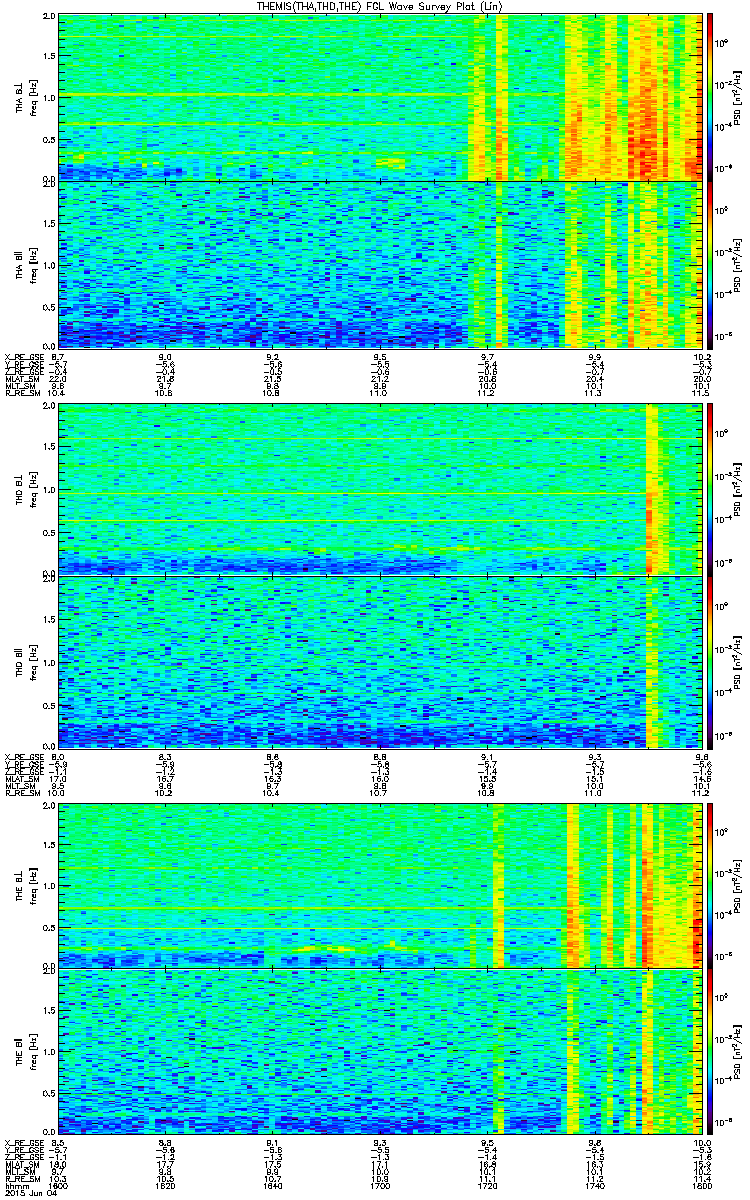Click the 1720 time tick label
The image size is (750, 1200).
(487, 1188)
